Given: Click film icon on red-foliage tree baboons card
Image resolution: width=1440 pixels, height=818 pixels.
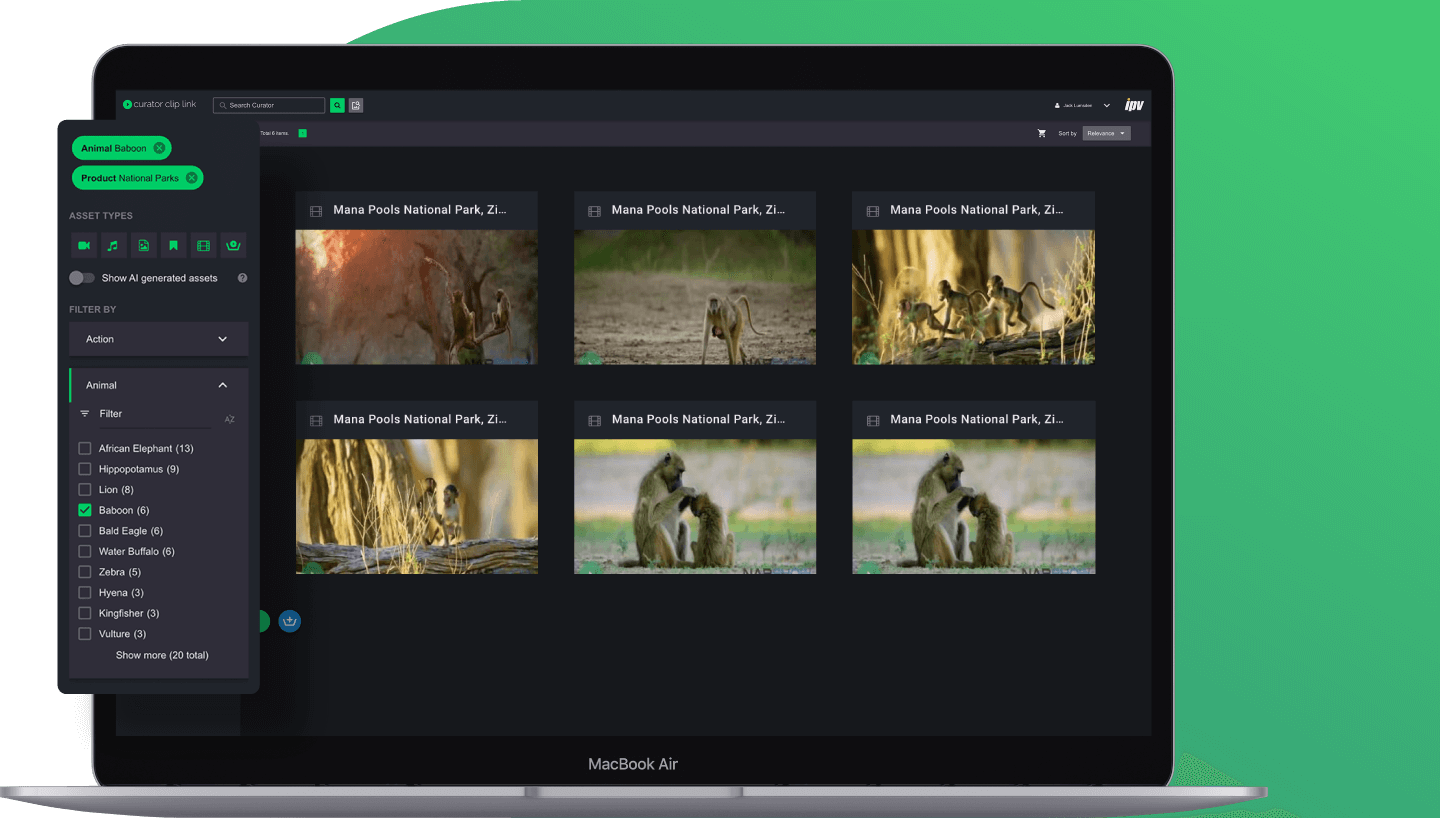Looking at the screenshot, I should [316, 211].
